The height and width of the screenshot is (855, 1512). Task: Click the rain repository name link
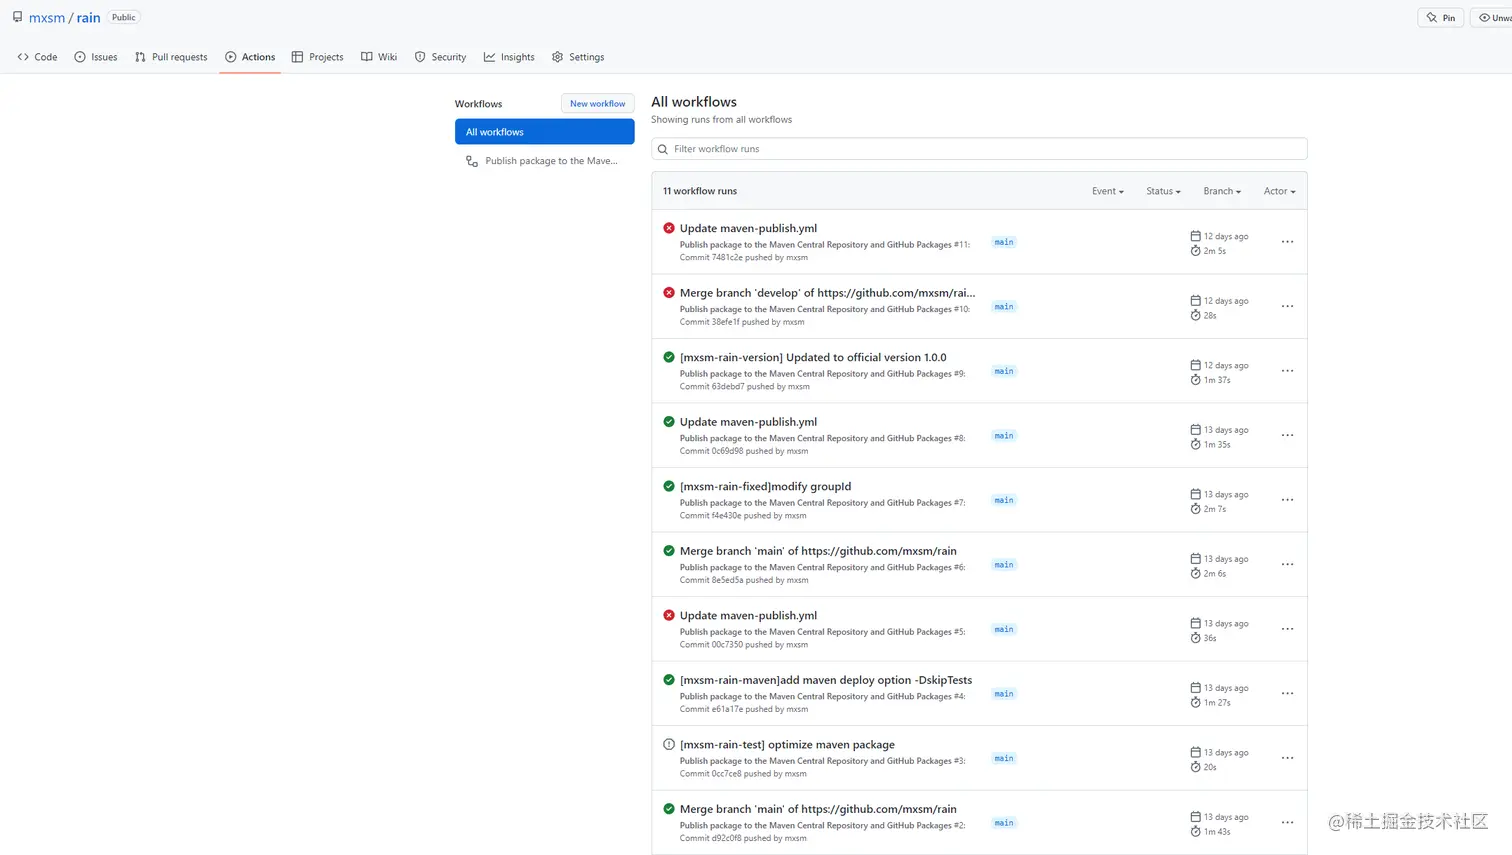tap(88, 18)
